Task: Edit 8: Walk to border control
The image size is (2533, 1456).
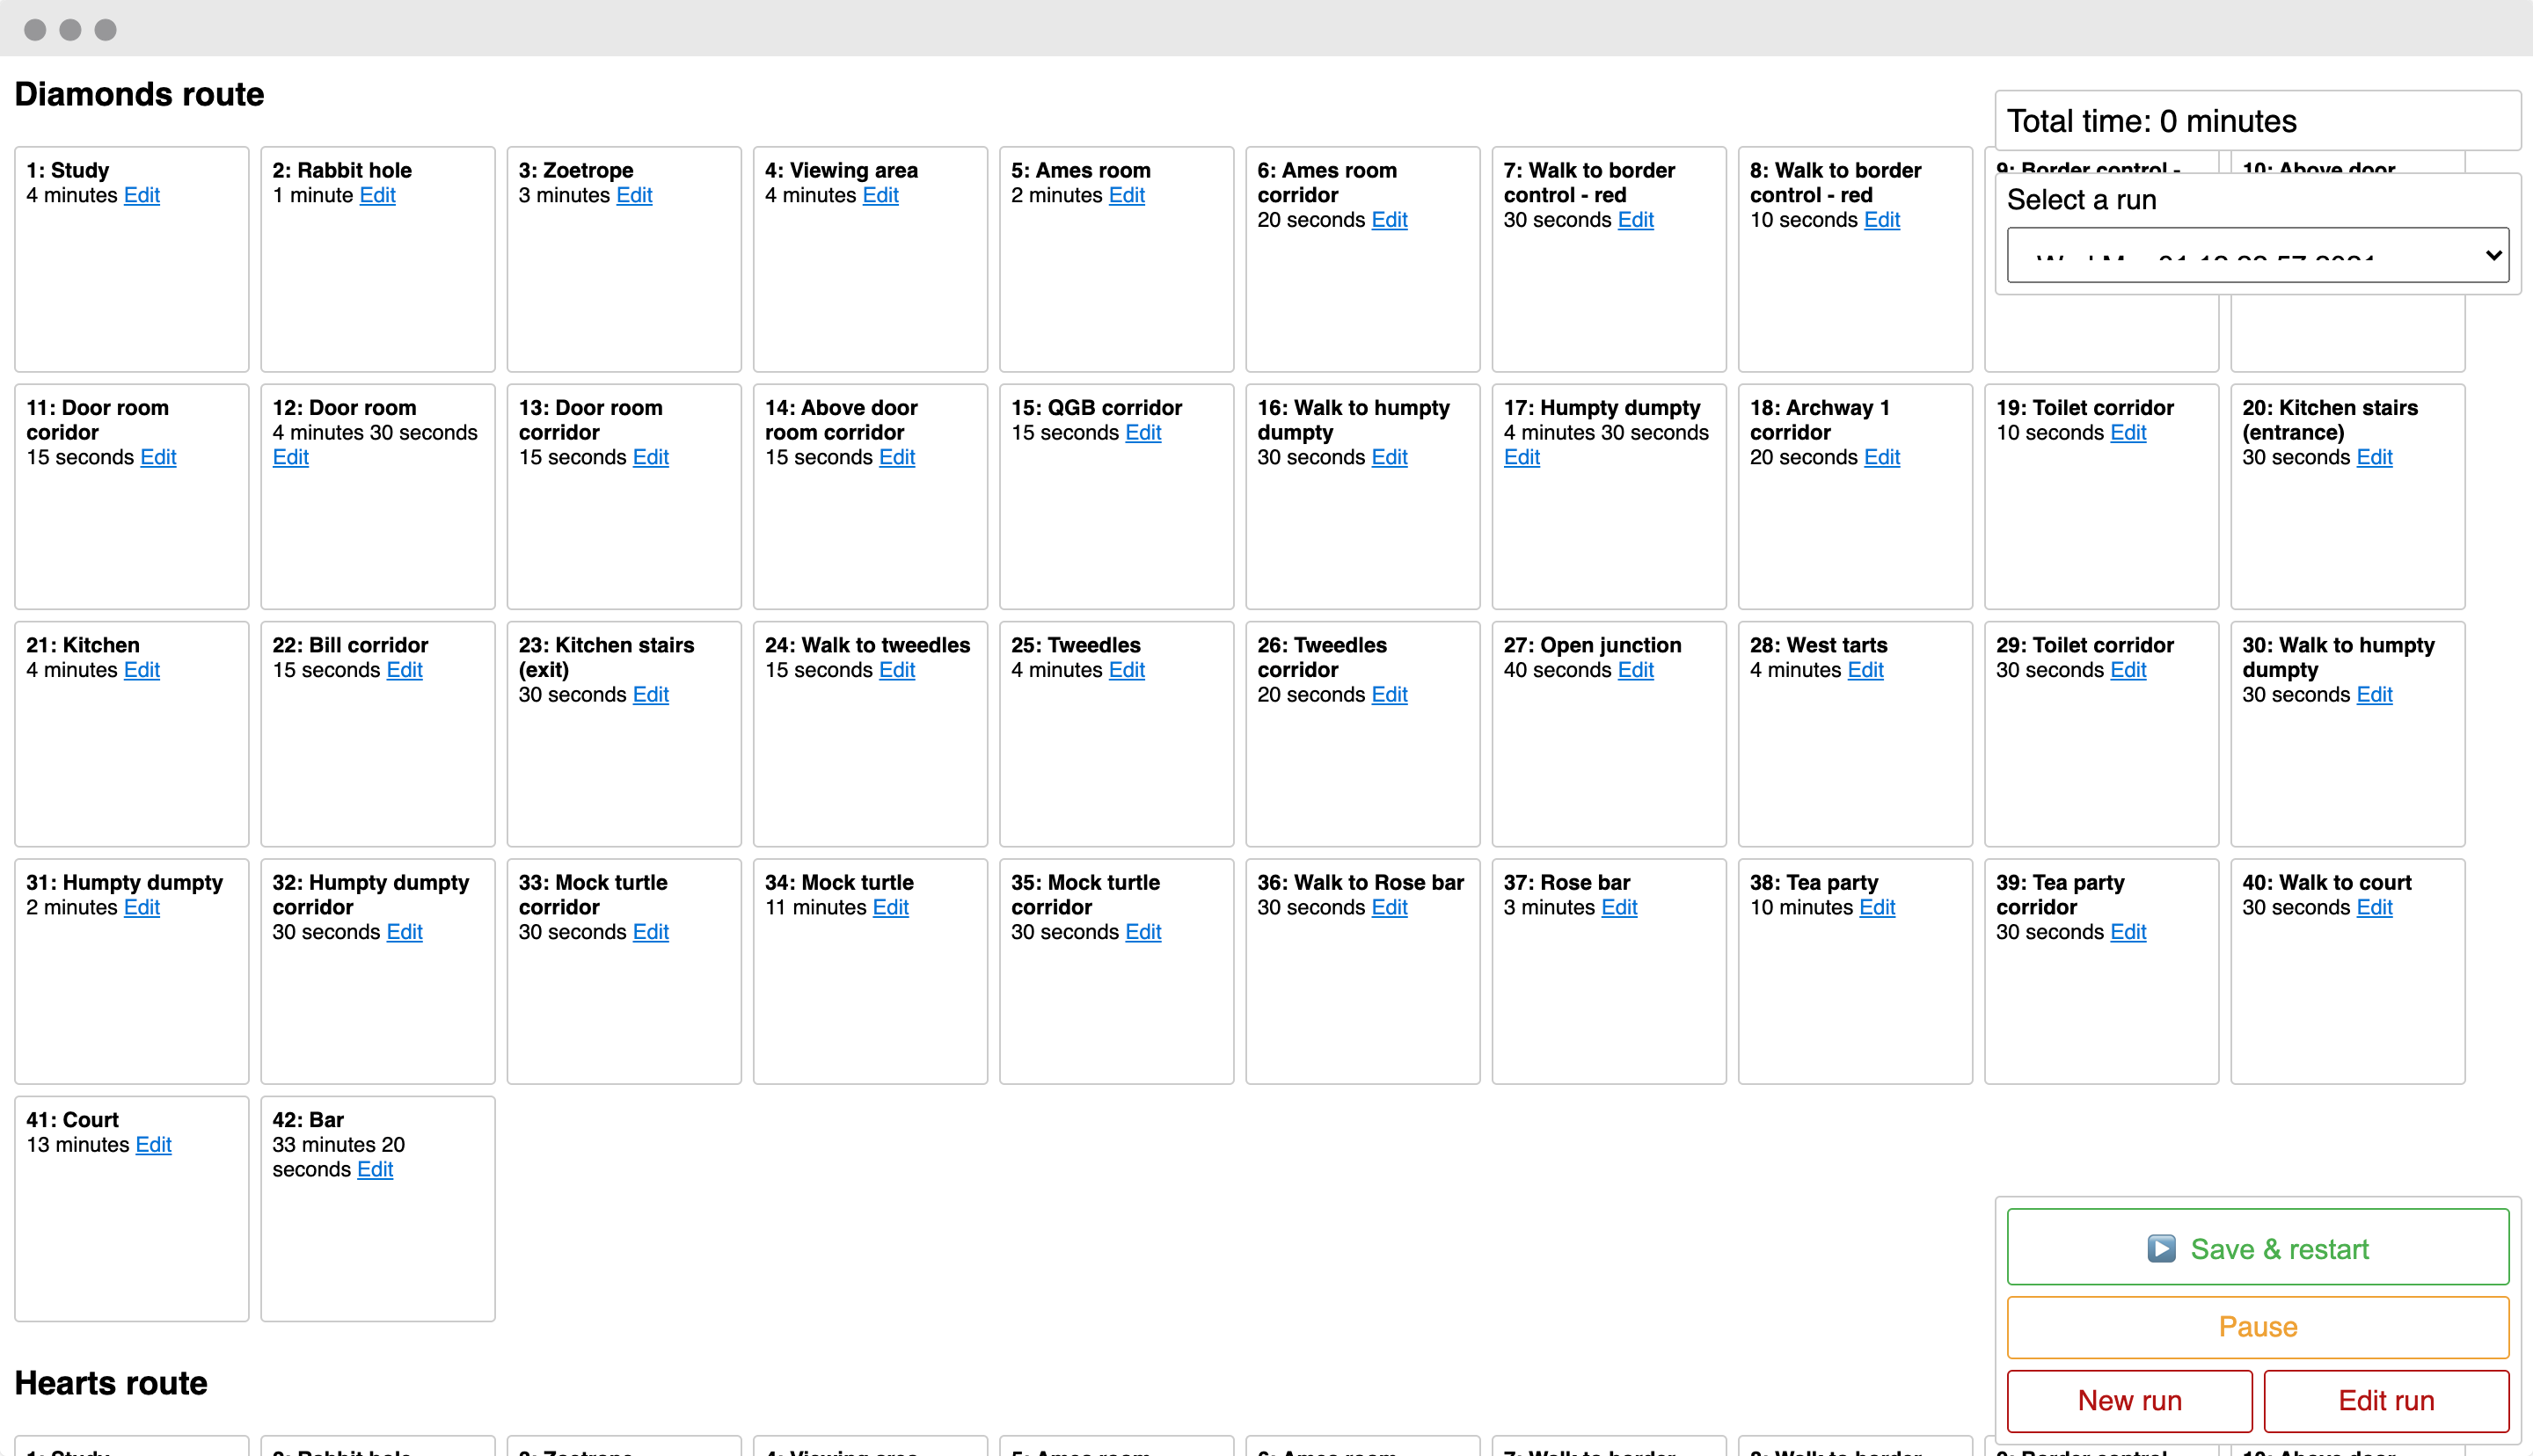Action: 1882,220
